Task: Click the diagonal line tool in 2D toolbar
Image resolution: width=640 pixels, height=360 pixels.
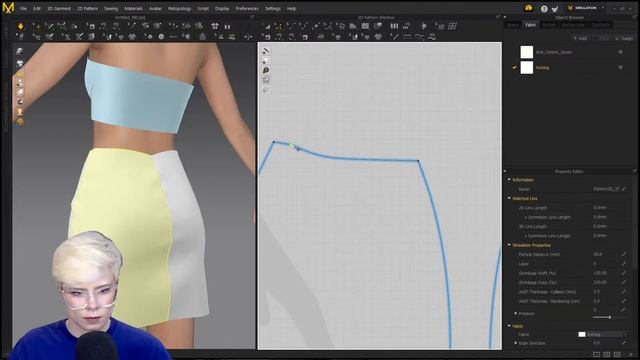Action: click(x=394, y=37)
